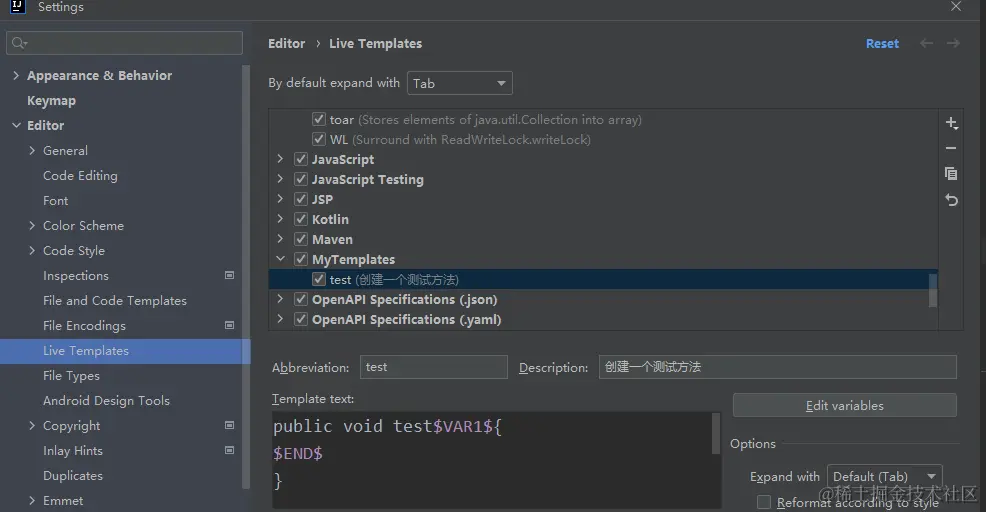
Task: Uncheck the toar template checkbox
Action: tap(319, 120)
